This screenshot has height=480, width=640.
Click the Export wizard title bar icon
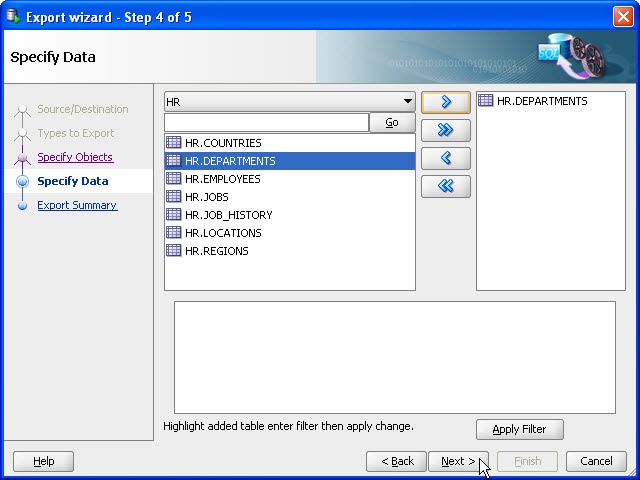point(13,16)
